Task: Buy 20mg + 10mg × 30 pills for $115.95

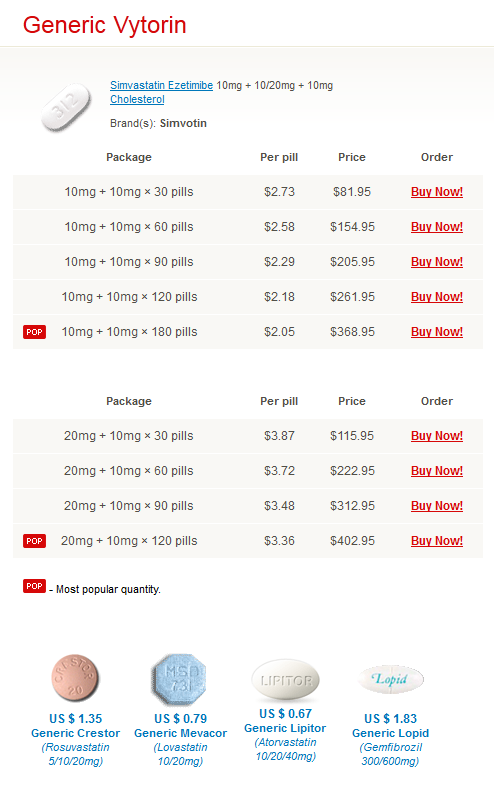Action: [436, 436]
